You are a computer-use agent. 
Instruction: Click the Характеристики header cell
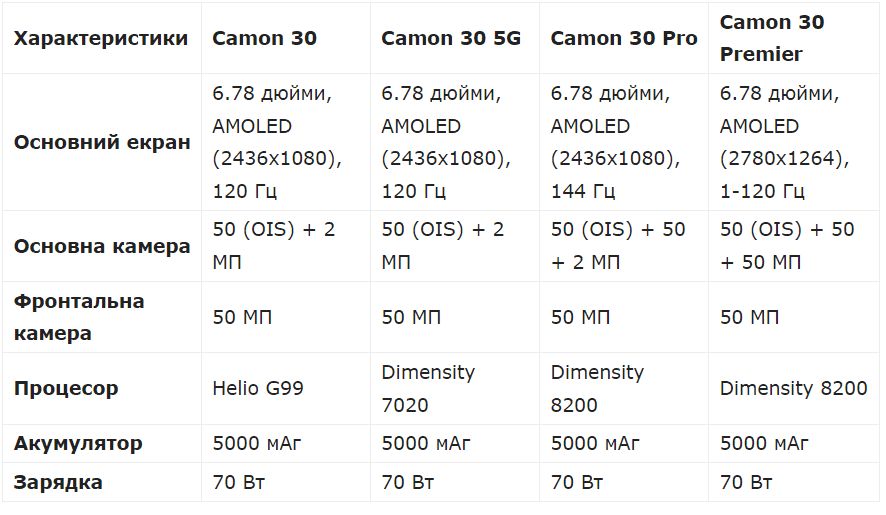click(x=100, y=39)
